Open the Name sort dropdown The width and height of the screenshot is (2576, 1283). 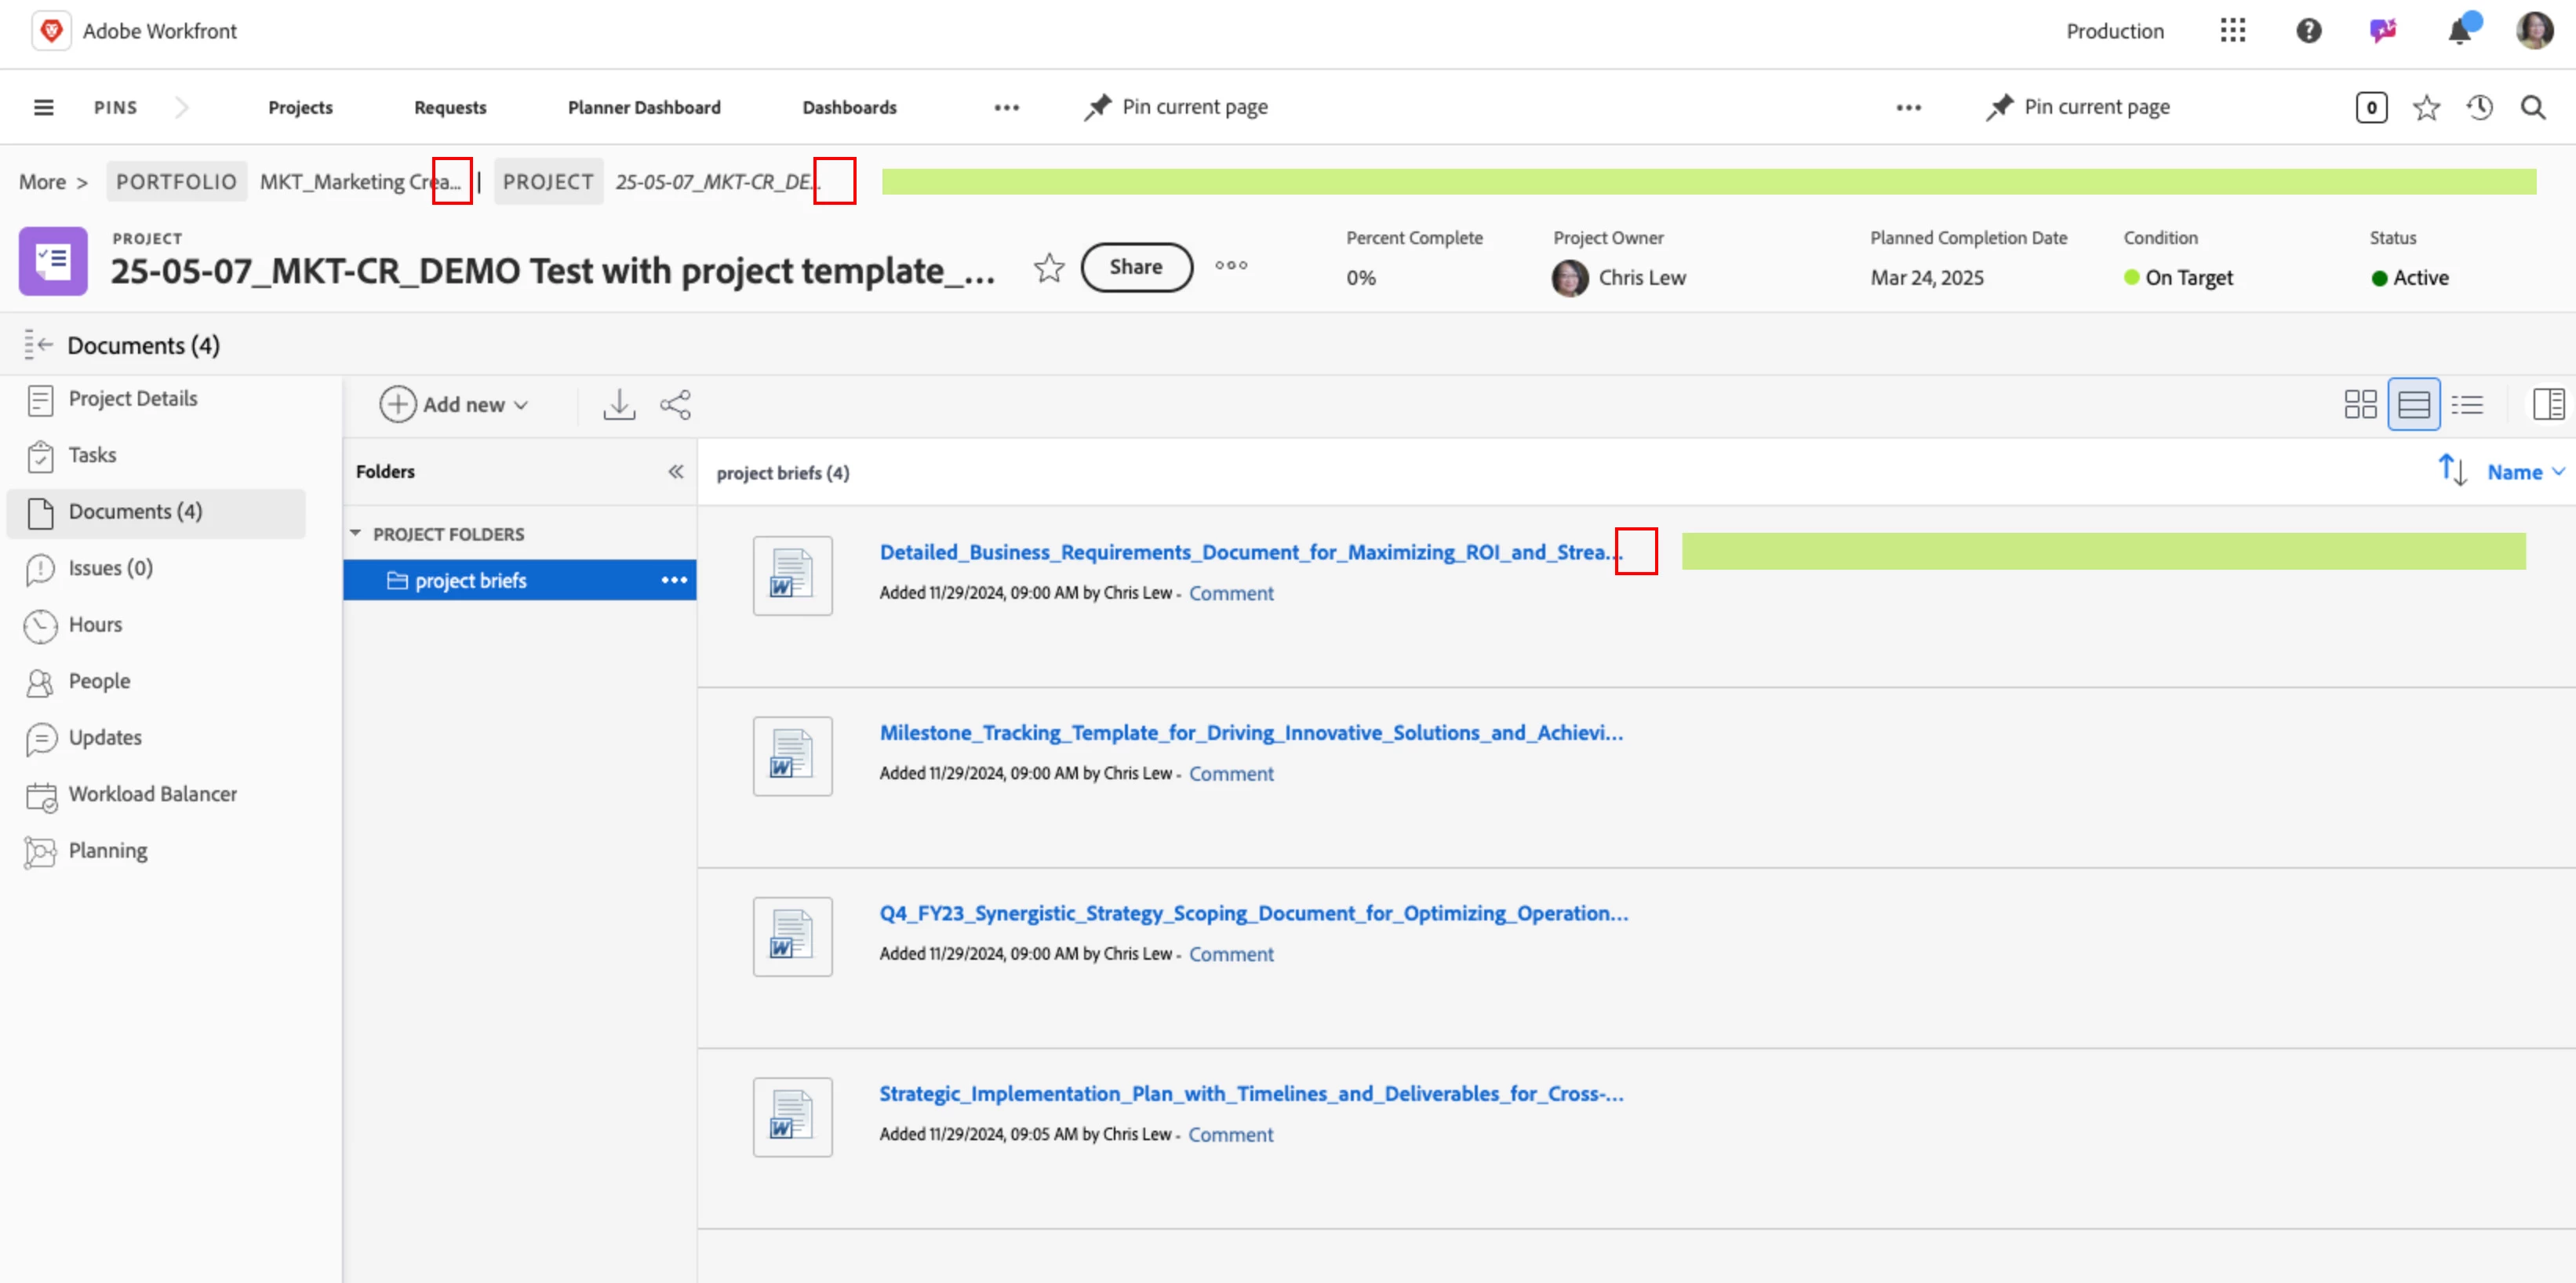point(2525,472)
